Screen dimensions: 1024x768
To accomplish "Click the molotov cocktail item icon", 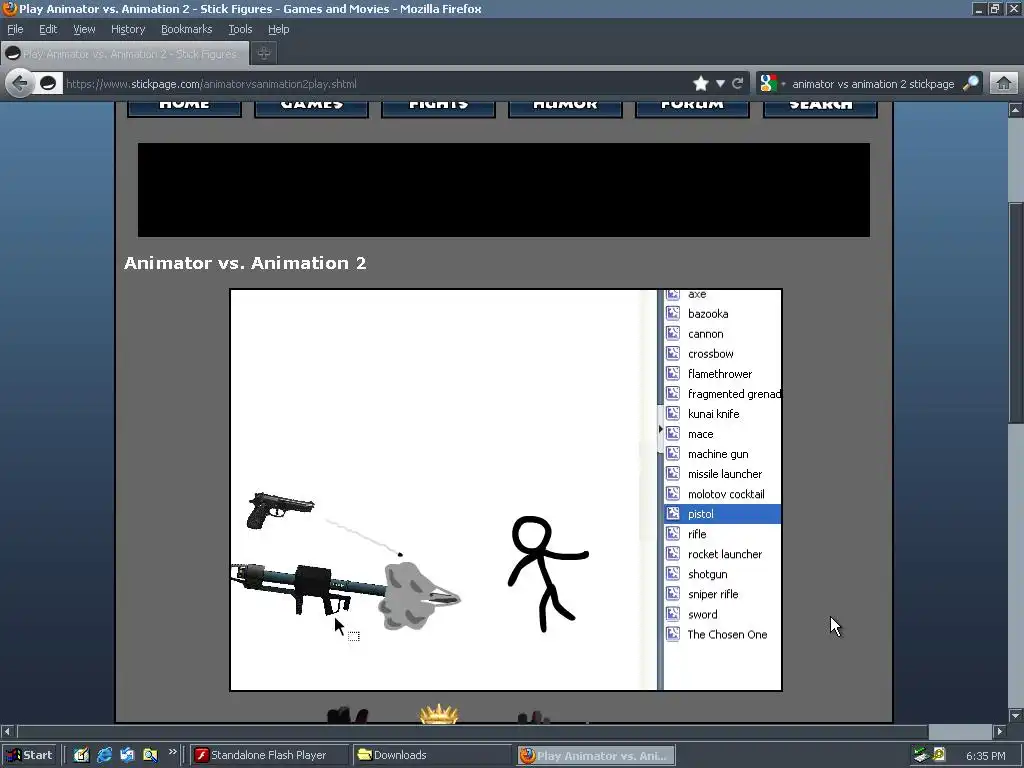I will pos(673,494).
